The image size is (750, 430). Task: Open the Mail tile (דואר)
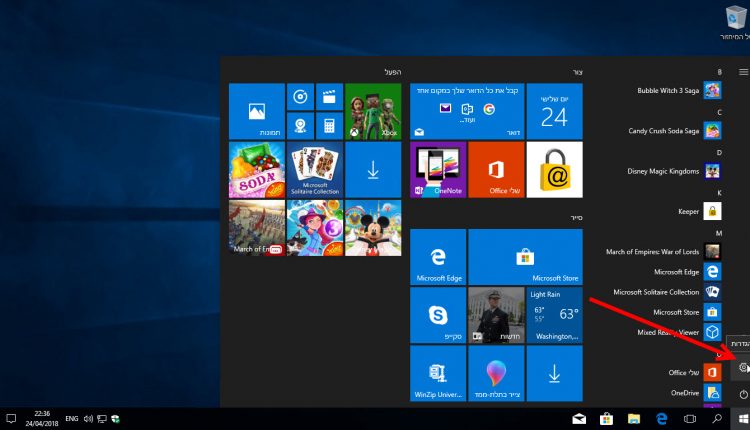tap(467, 111)
